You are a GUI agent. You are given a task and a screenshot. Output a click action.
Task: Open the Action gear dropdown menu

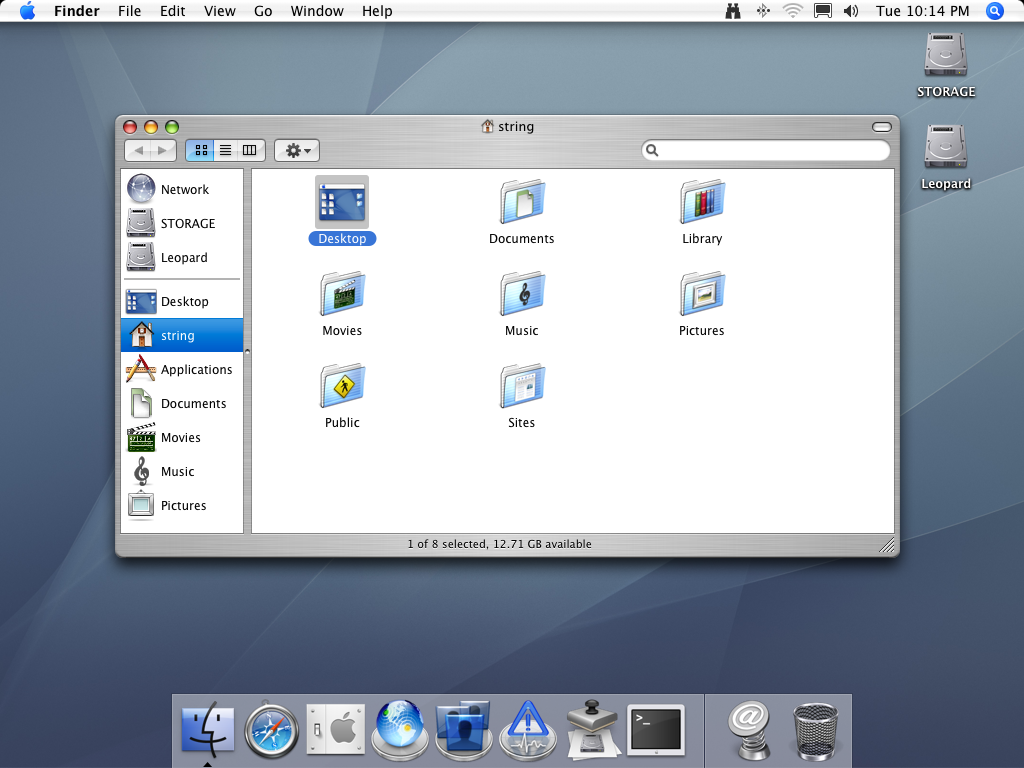[x=297, y=150]
